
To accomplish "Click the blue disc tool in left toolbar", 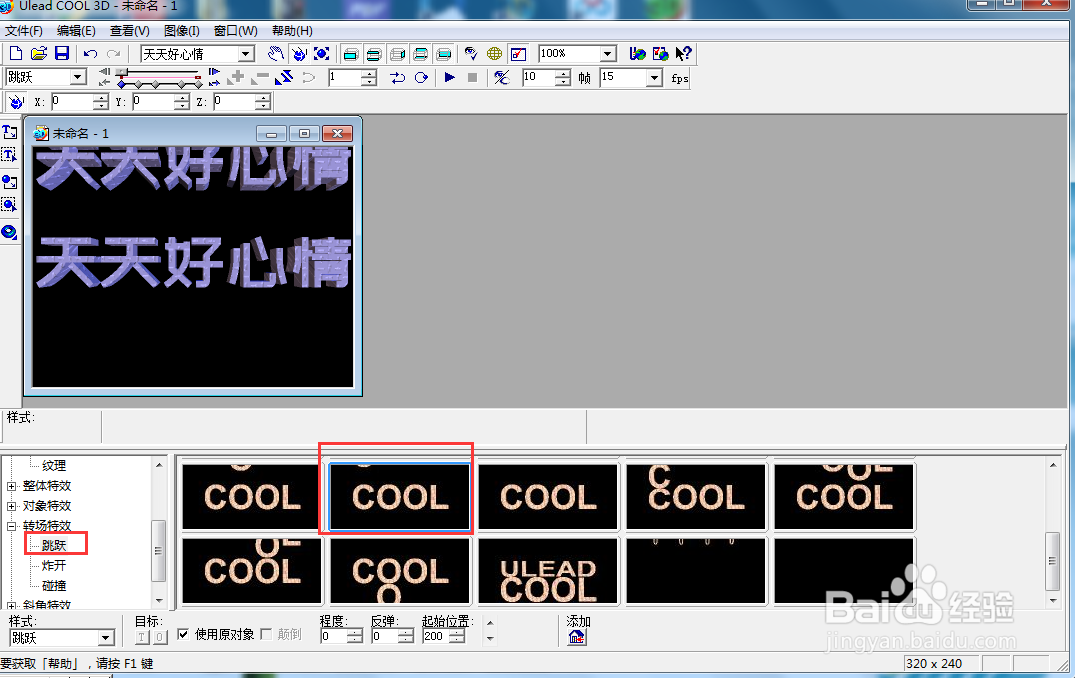I will tap(10, 232).
